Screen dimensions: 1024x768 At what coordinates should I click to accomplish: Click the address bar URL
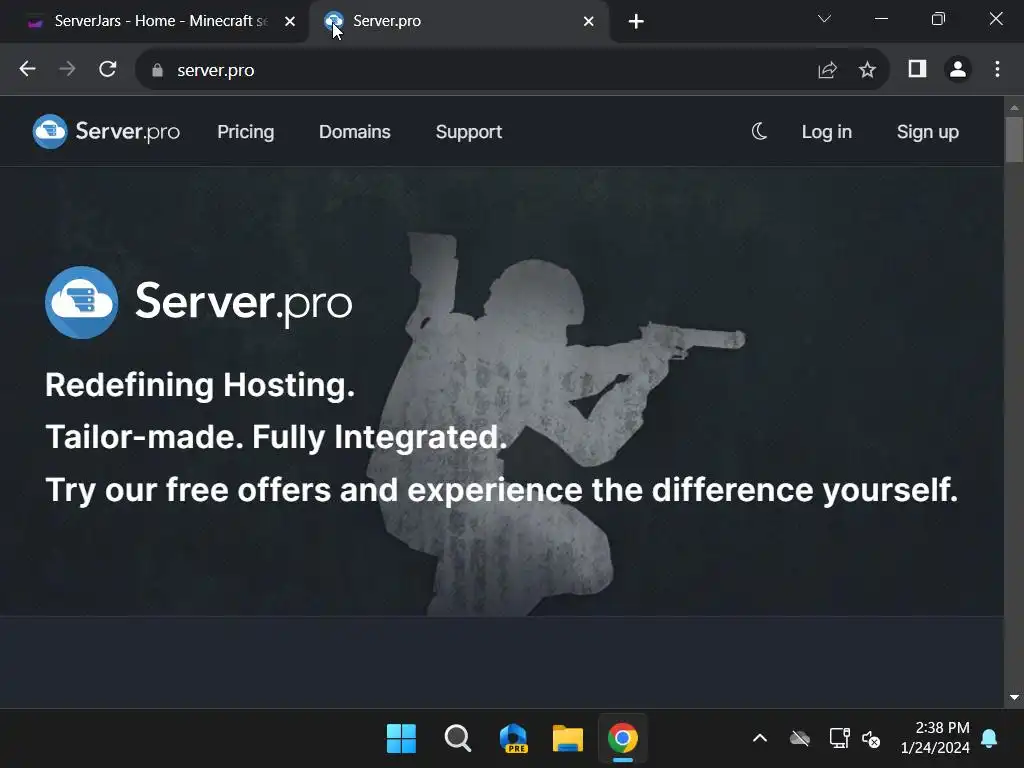[216, 71]
